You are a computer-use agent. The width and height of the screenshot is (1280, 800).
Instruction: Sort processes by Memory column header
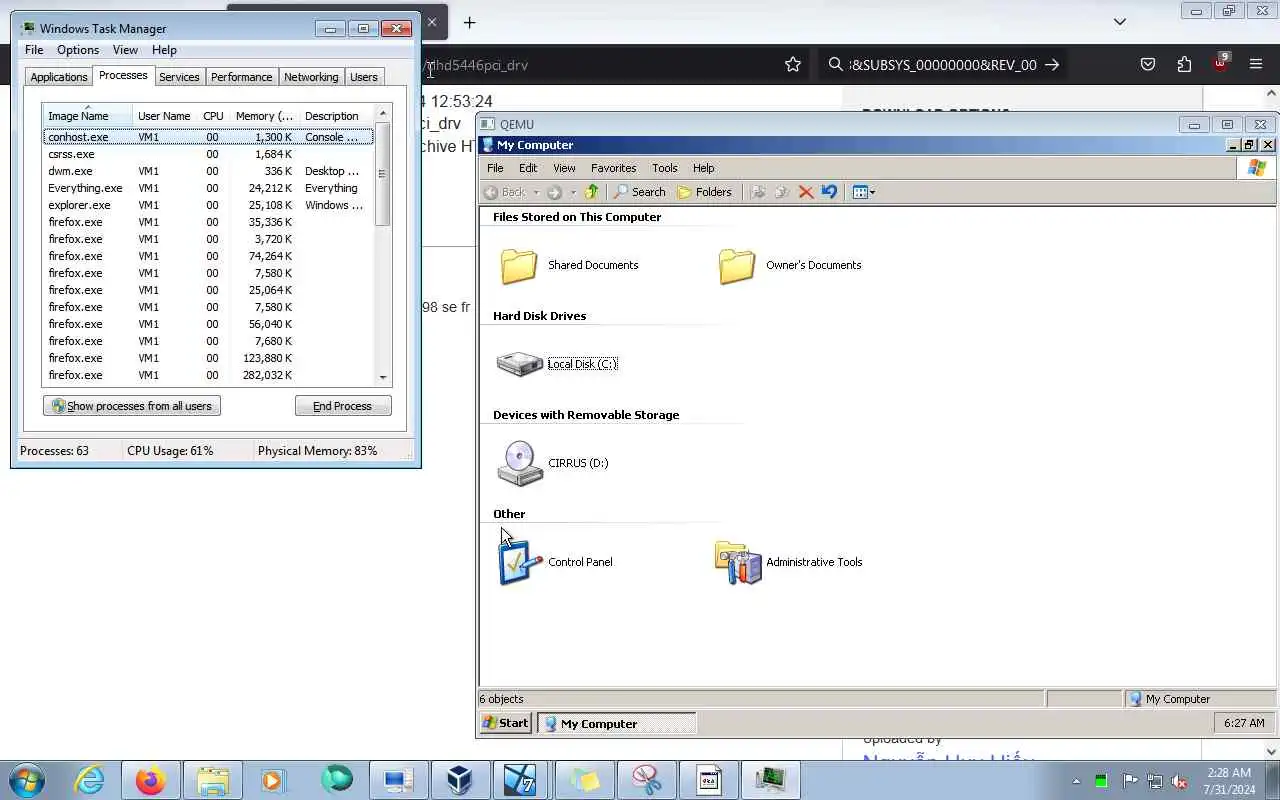coord(265,116)
